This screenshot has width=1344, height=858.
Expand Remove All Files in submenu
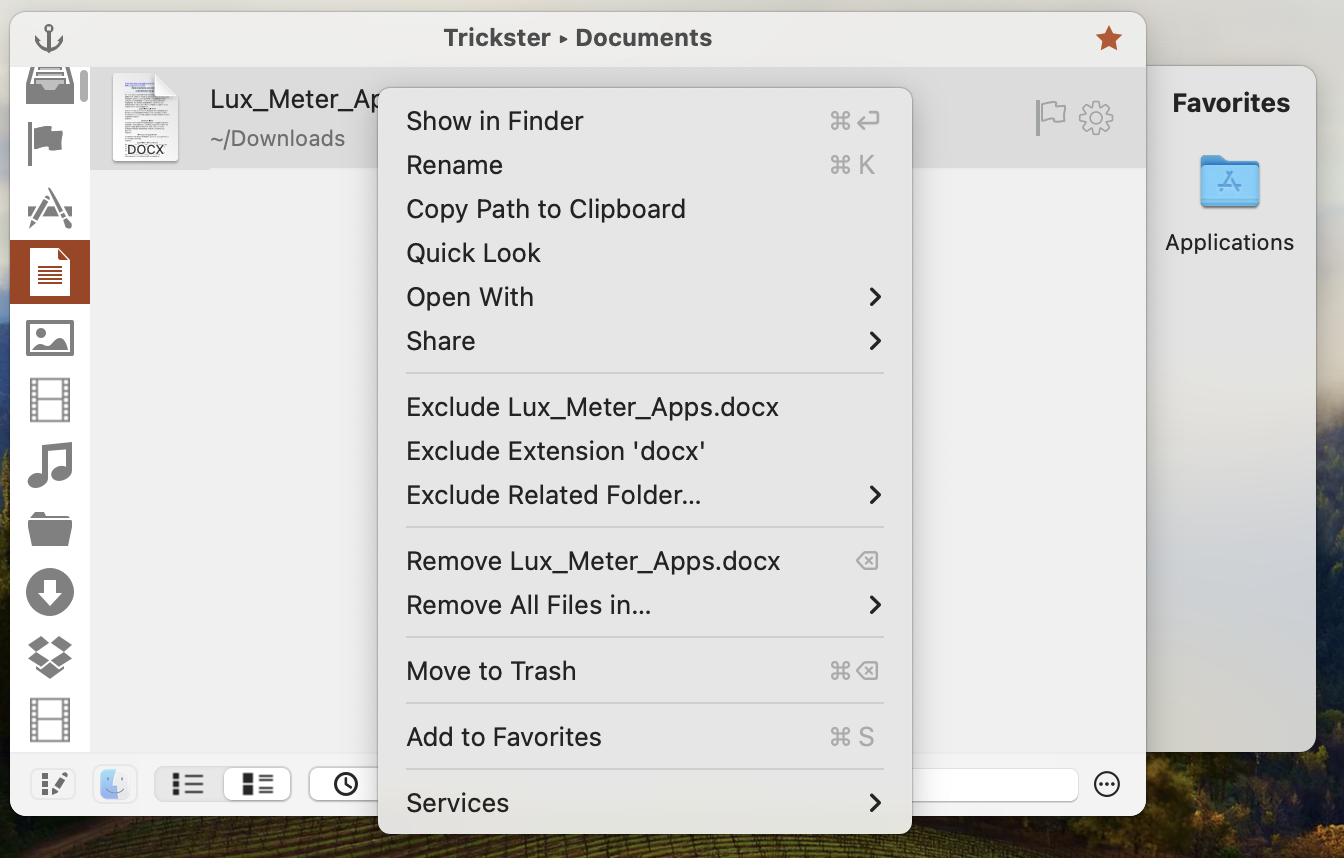tap(645, 605)
